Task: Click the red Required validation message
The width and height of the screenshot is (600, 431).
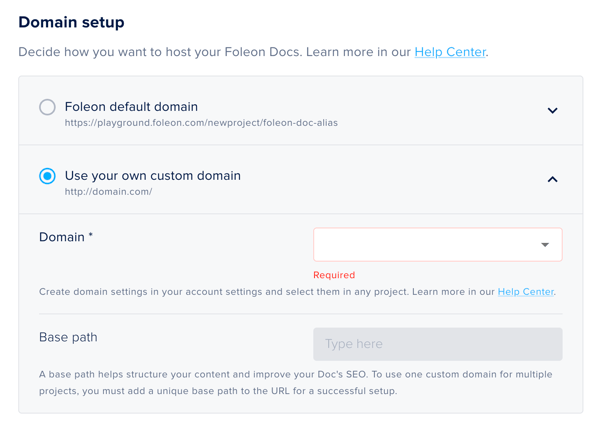Action: 334,275
